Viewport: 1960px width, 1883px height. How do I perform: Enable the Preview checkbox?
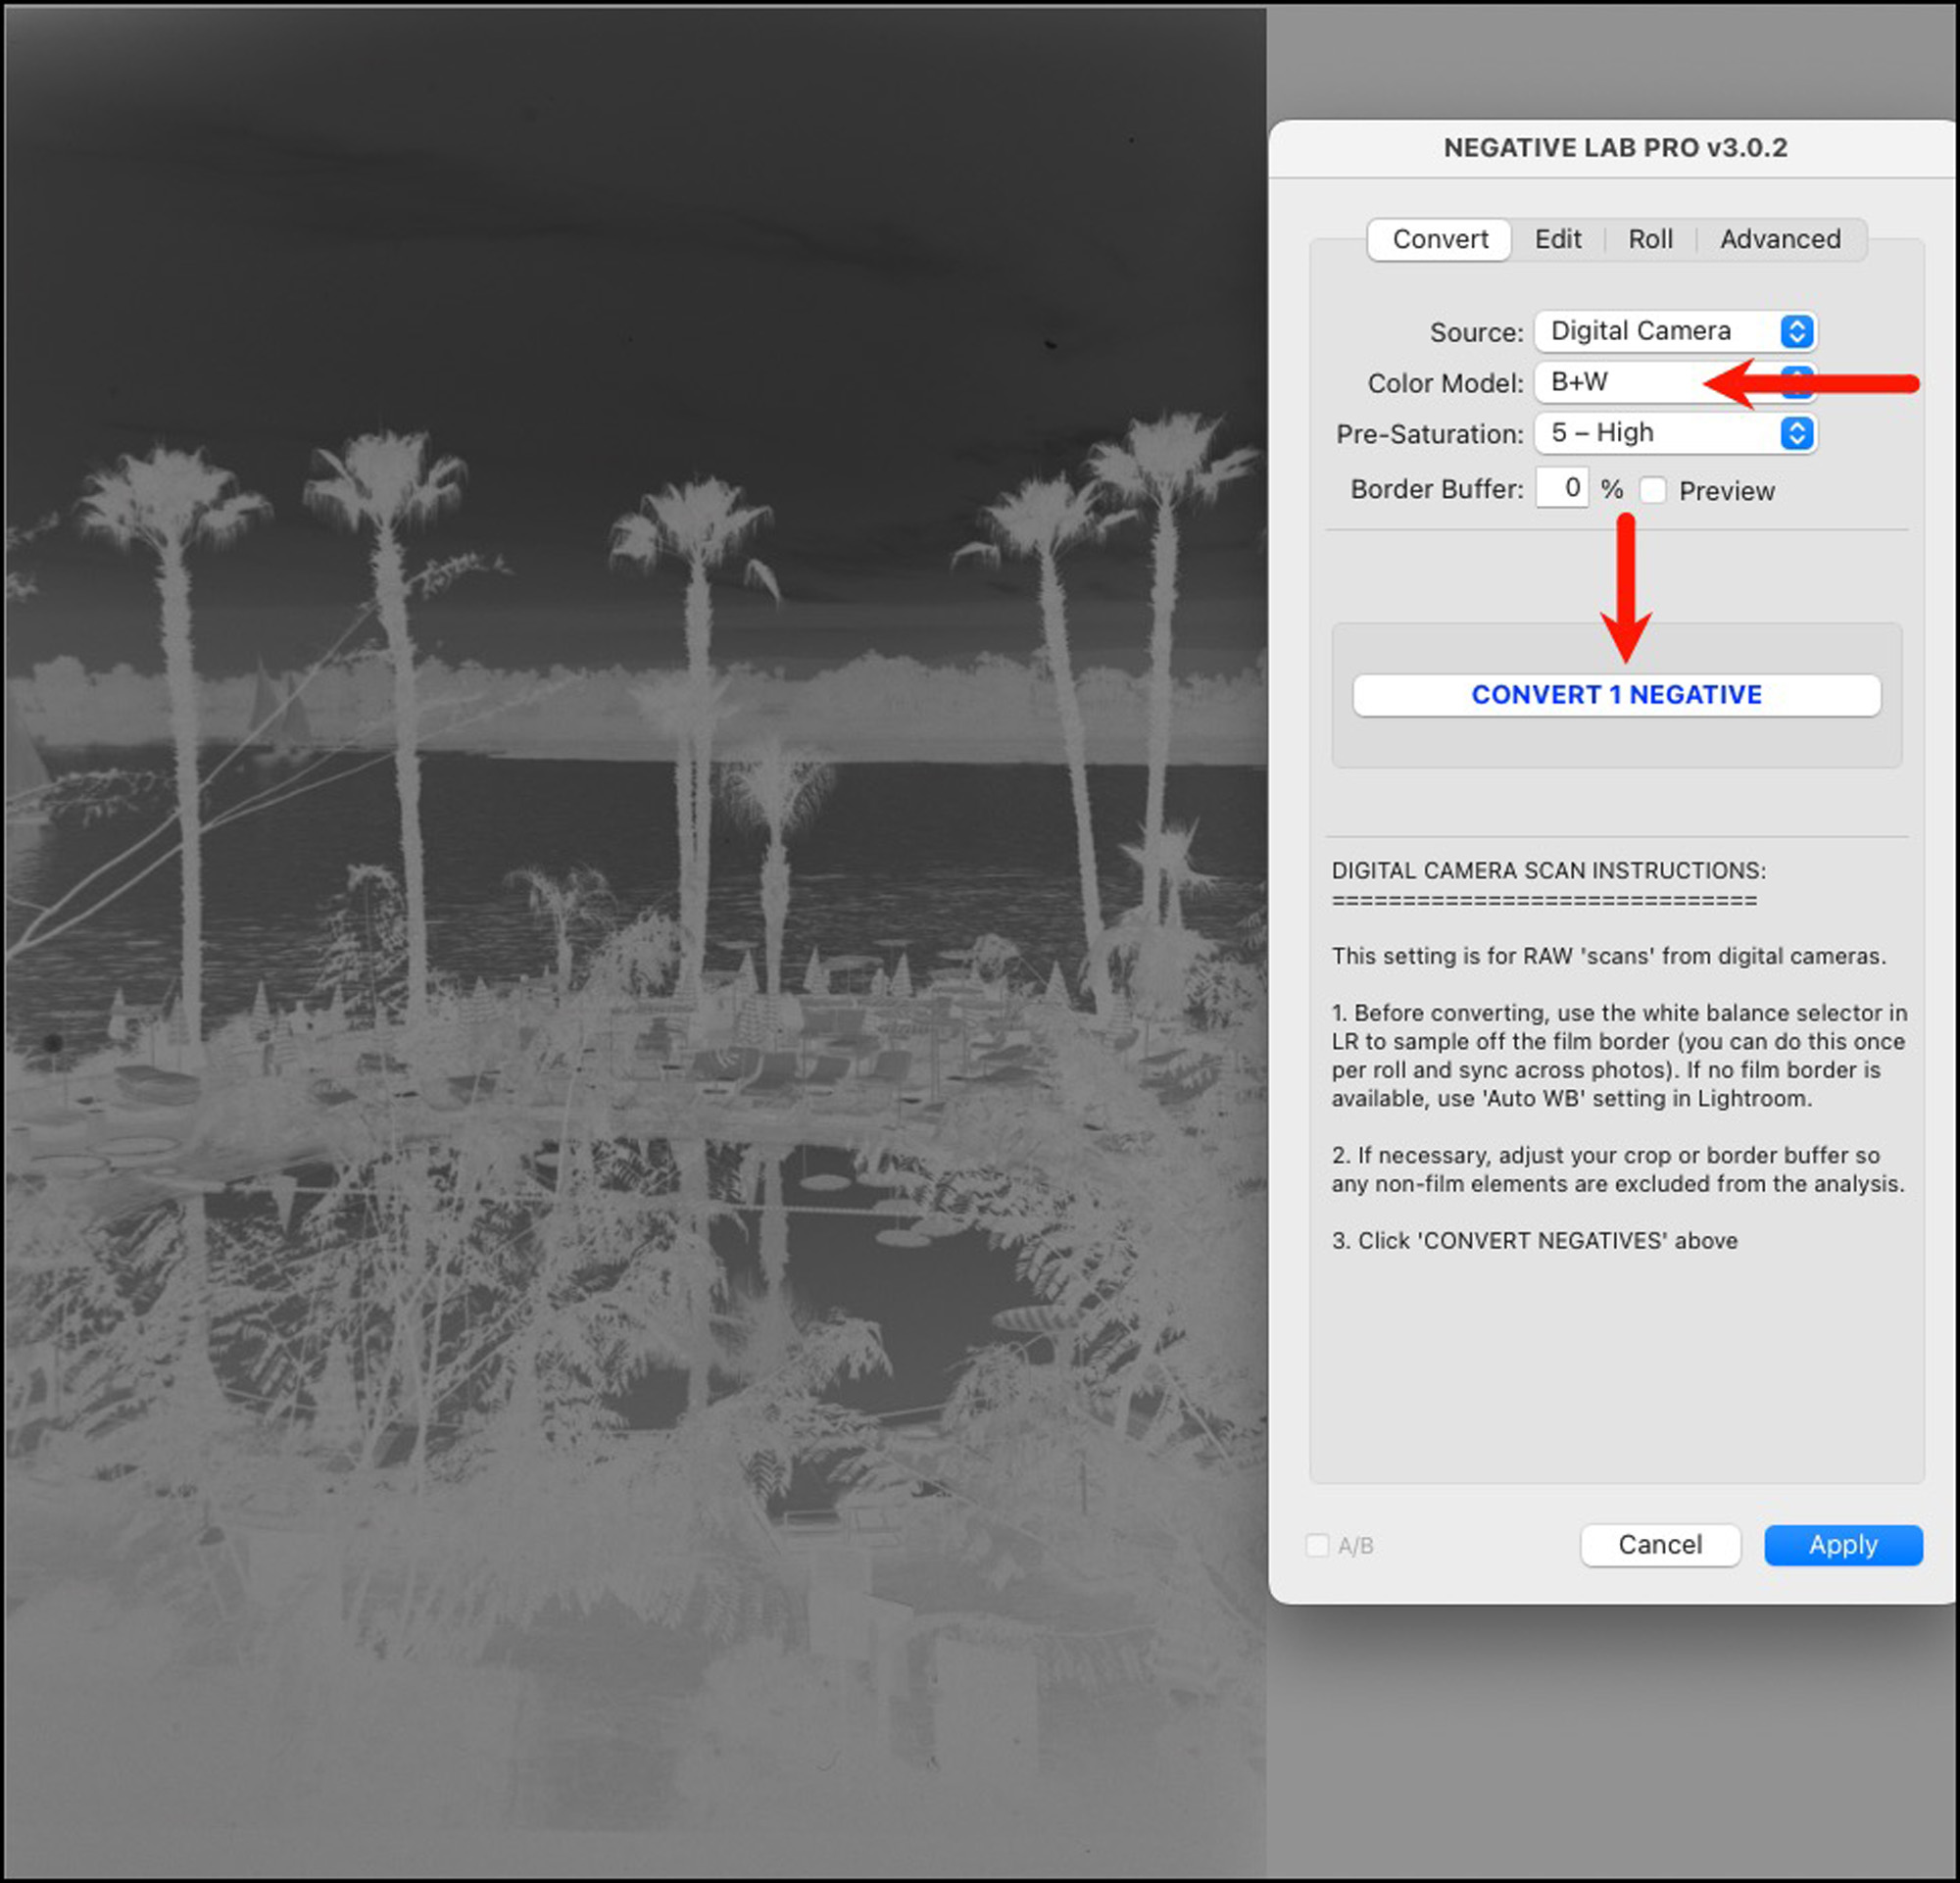[1653, 490]
